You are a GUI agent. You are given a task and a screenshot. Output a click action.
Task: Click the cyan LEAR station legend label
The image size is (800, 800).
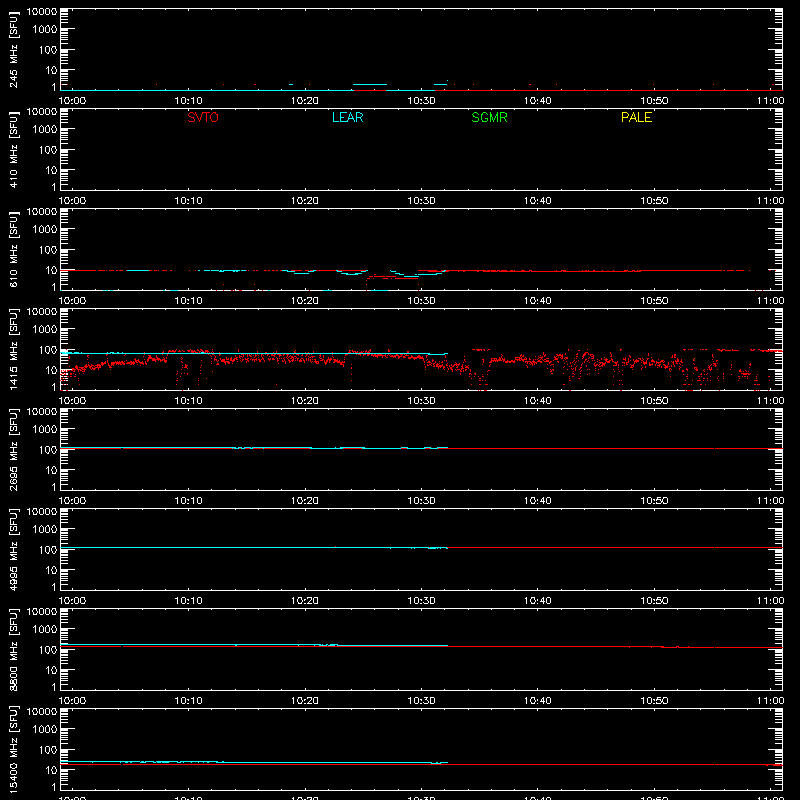[347, 117]
